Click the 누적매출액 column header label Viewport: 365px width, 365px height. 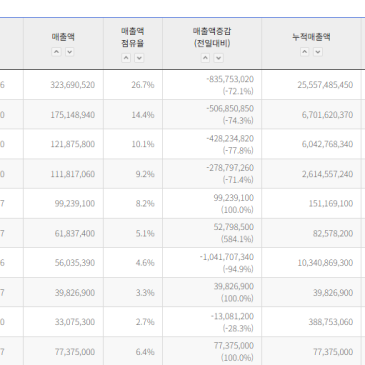(x=311, y=37)
